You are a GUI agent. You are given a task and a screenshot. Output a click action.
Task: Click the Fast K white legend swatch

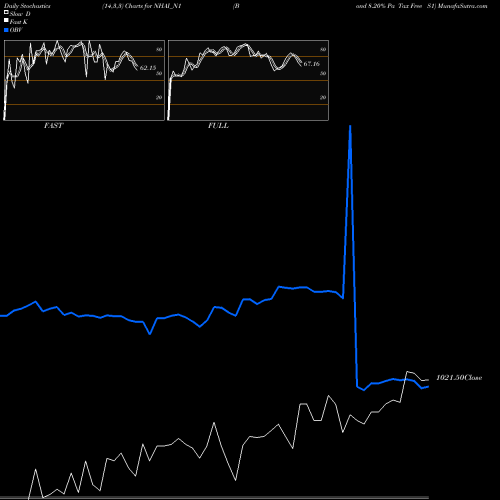click(6, 20)
